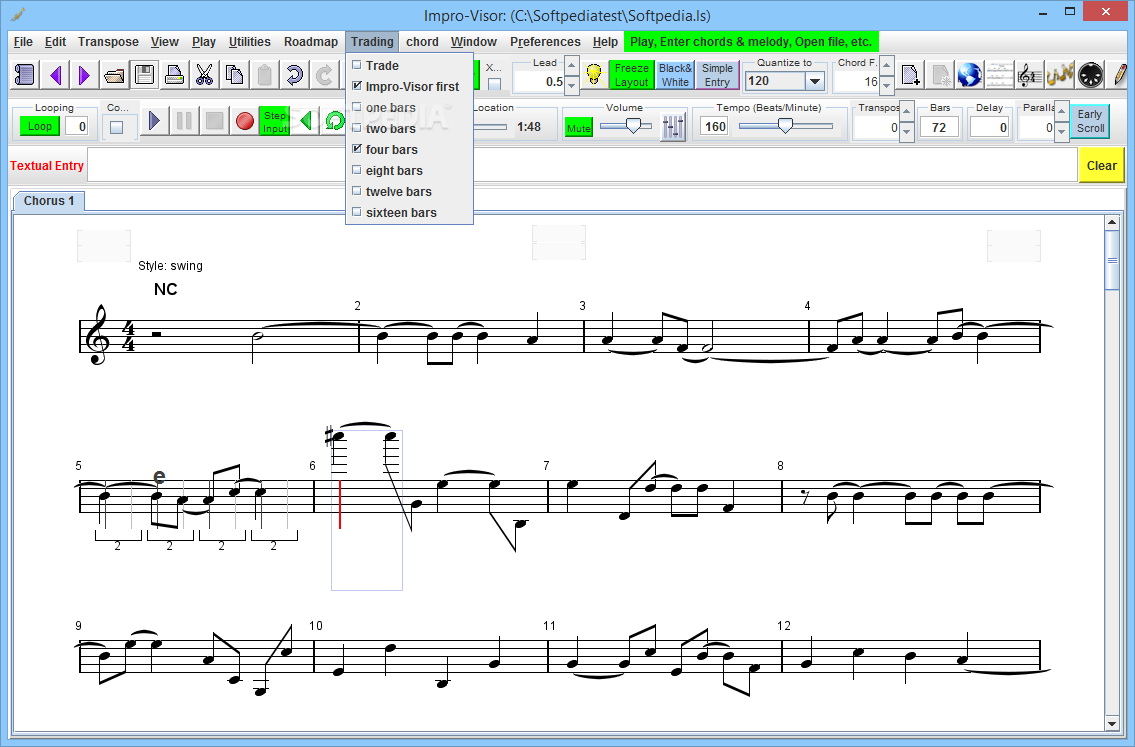
Task: Pause playback with the pause button
Action: point(185,120)
